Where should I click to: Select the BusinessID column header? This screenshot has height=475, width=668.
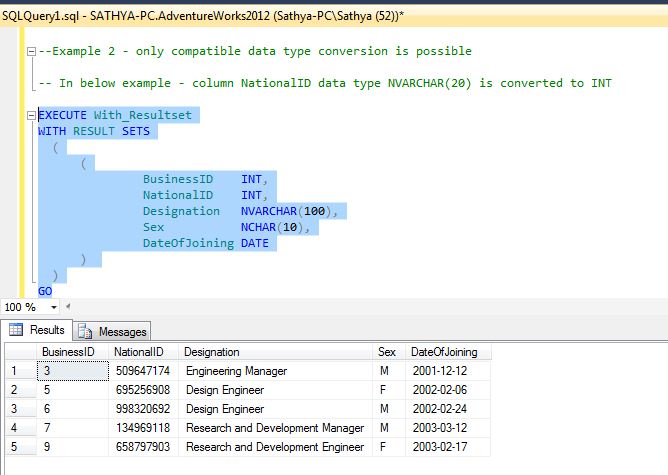click(72, 352)
